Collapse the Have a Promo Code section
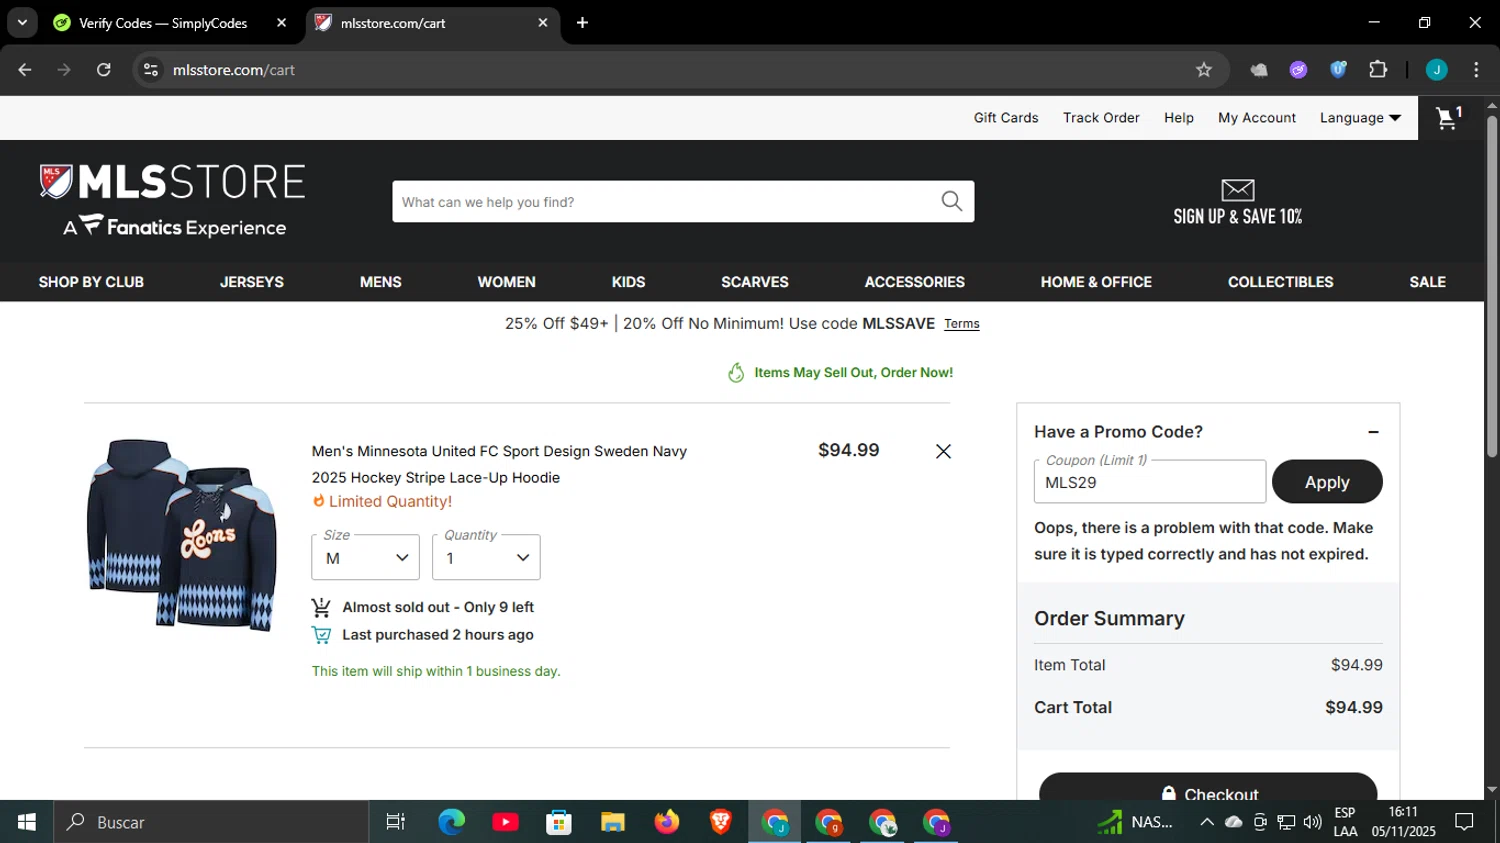1500x843 pixels. pyautogui.click(x=1373, y=432)
